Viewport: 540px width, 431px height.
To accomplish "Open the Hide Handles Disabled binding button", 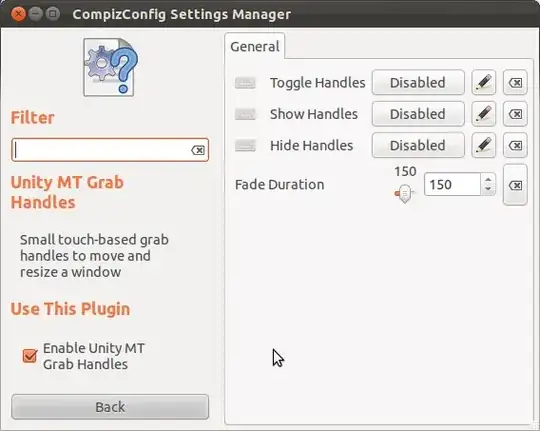I will coord(418,145).
